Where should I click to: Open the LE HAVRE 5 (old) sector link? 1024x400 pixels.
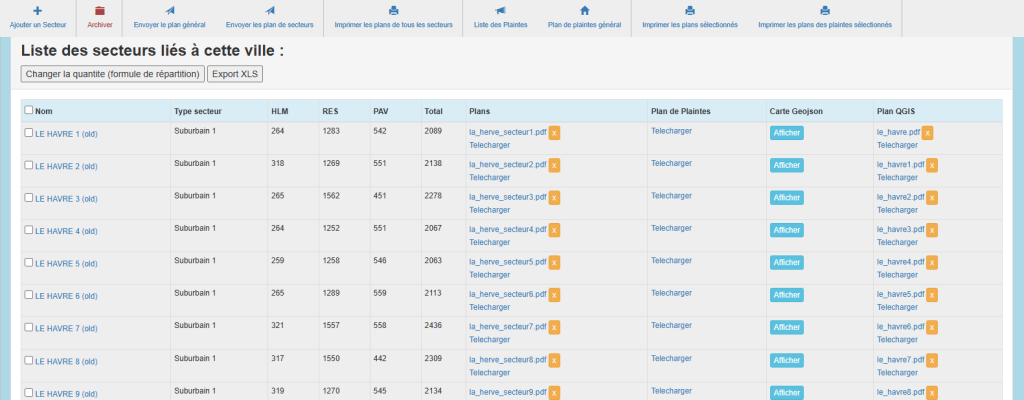click(x=66, y=263)
